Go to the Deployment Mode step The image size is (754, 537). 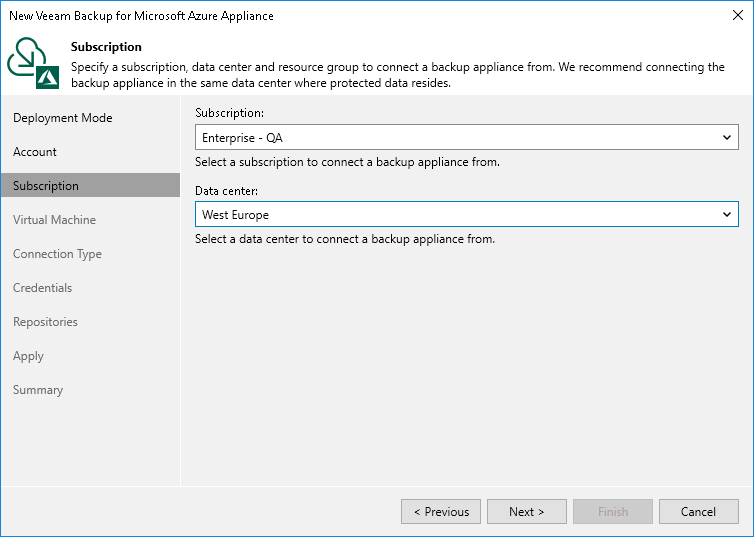pos(62,118)
